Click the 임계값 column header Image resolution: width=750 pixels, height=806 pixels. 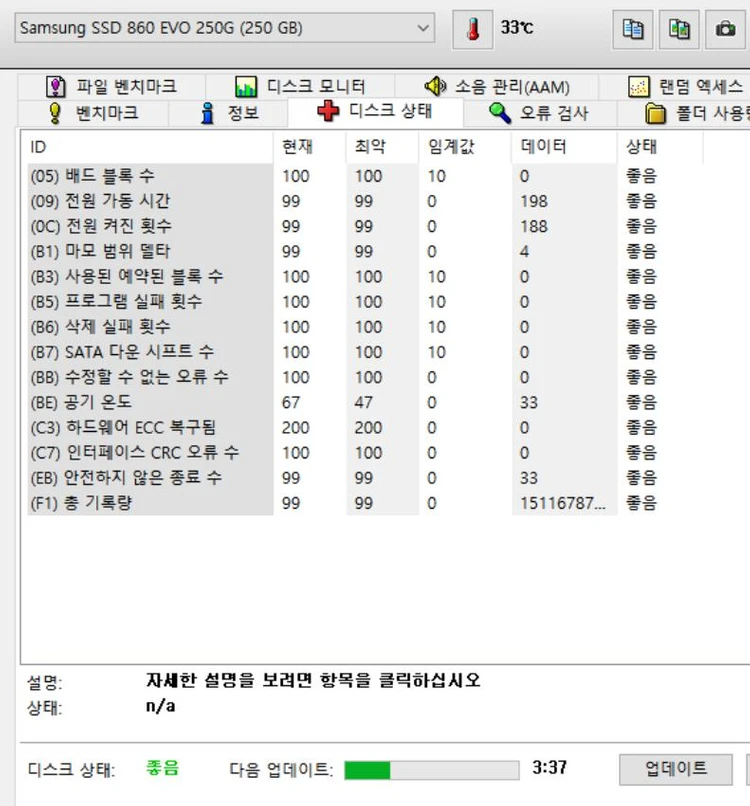pyautogui.click(x=465, y=147)
